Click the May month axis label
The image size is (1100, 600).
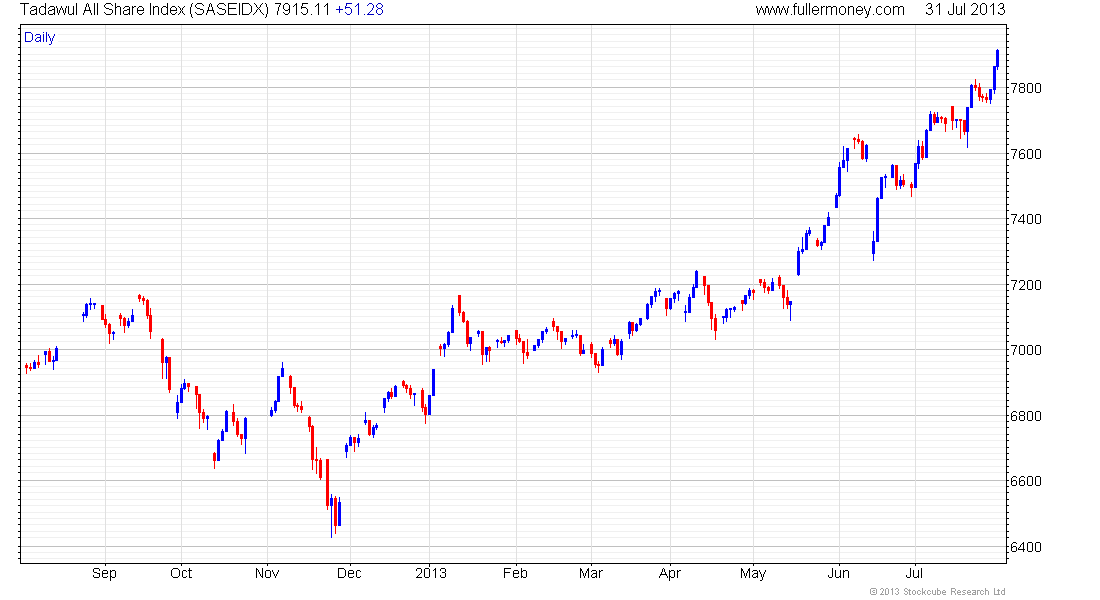coord(753,574)
